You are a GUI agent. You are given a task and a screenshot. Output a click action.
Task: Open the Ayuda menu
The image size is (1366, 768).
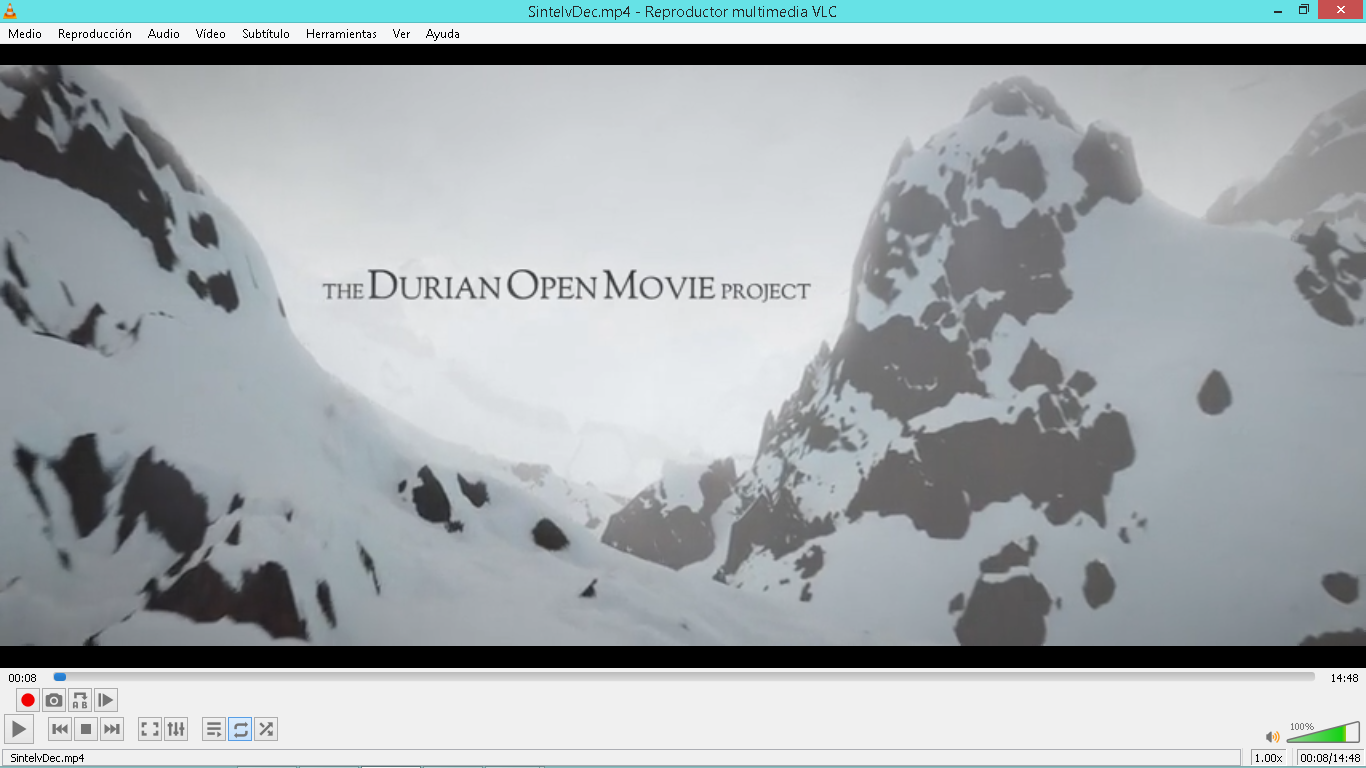pos(443,34)
